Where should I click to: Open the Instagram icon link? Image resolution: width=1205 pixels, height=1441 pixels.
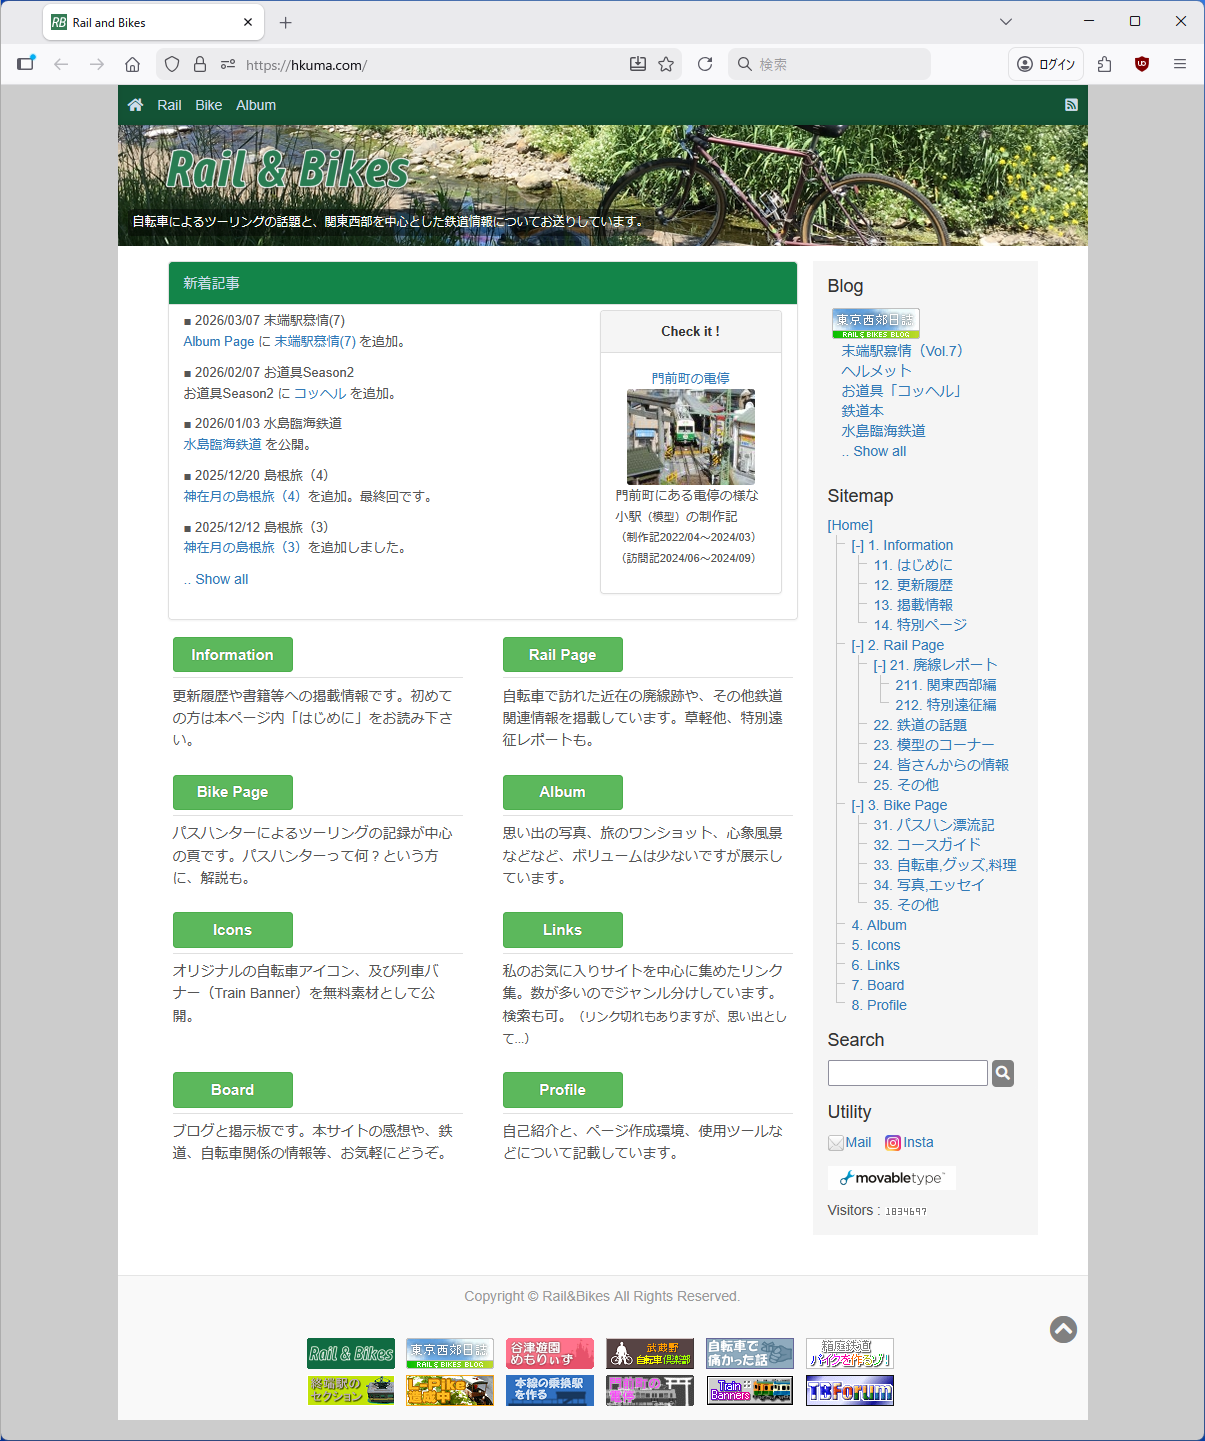(x=893, y=1143)
